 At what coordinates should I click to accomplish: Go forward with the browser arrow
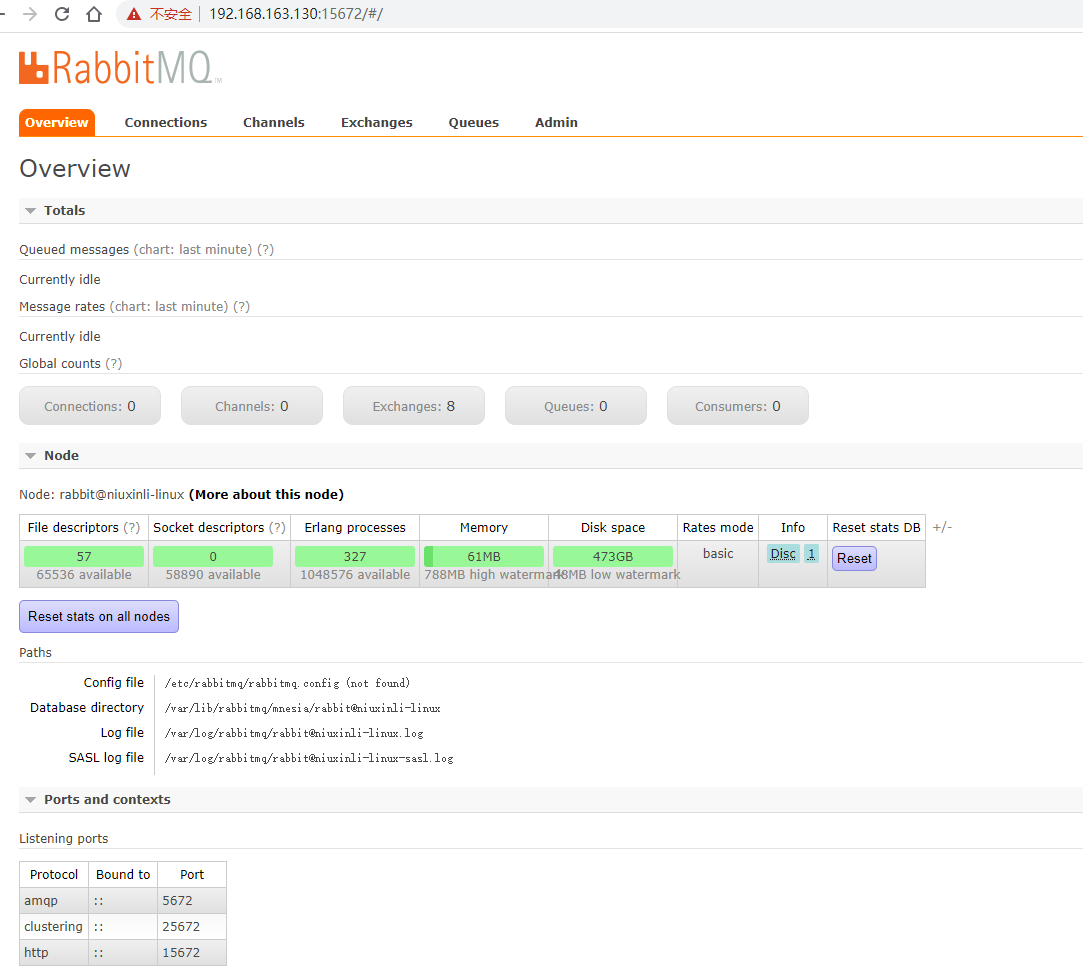pyautogui.click(x=30, y=14)
